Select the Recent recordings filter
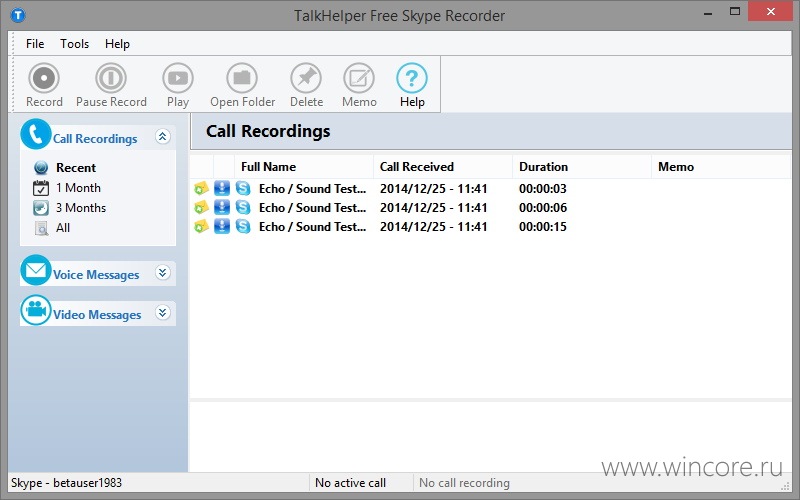 (76, 167)
